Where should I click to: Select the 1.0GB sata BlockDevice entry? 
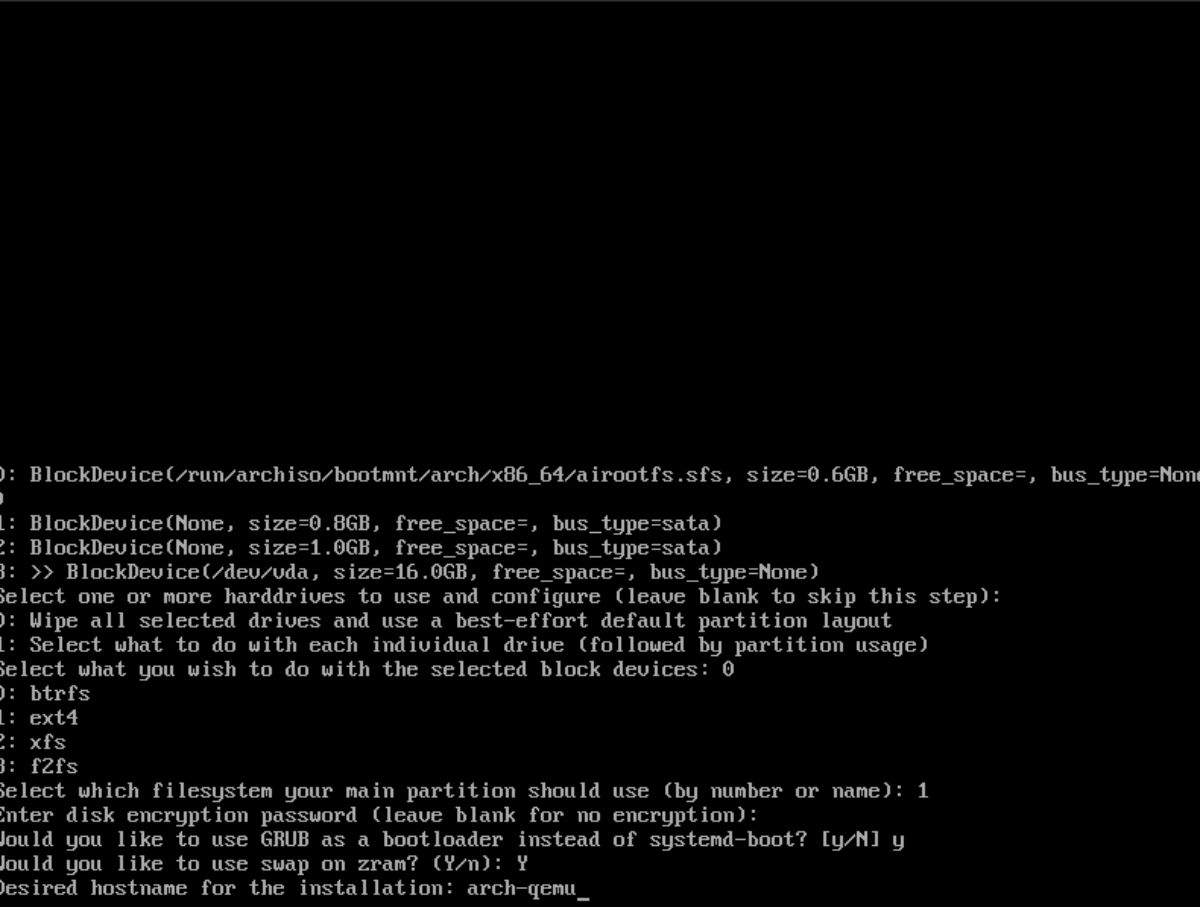coord(361,548)
